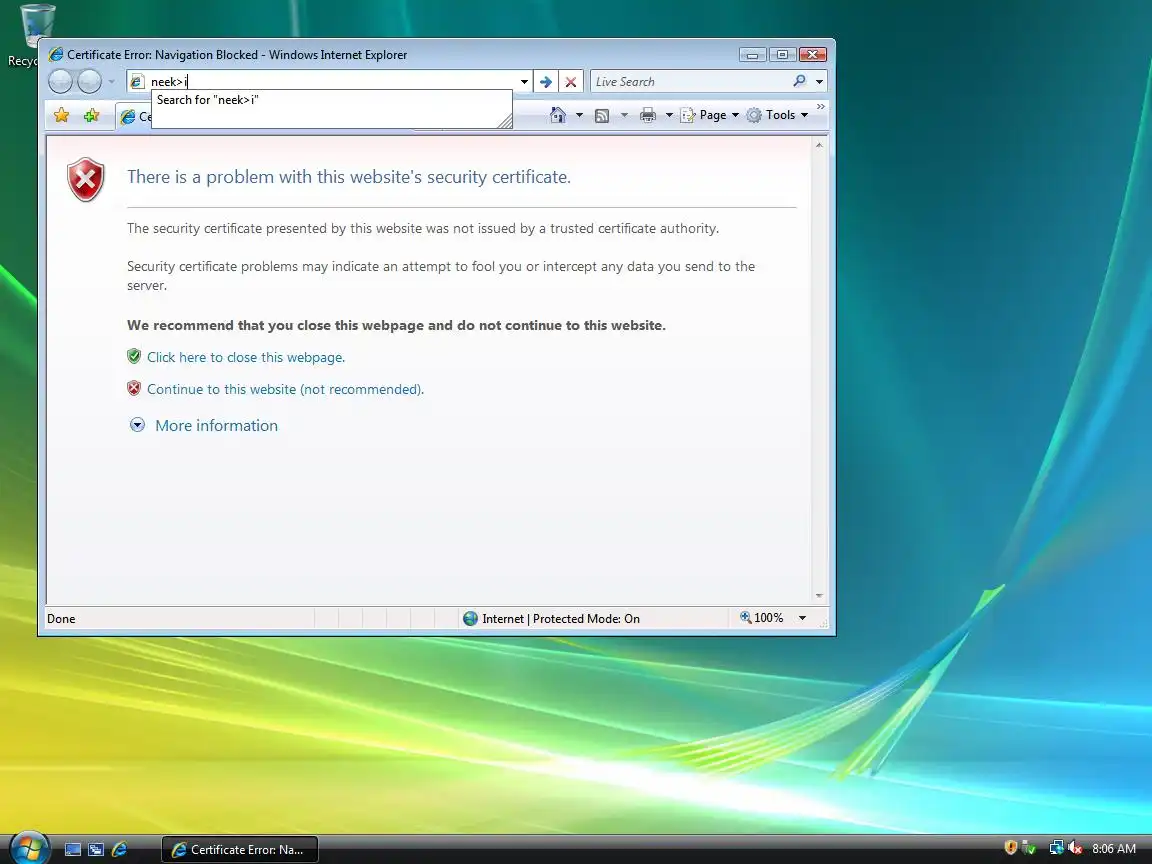Image resolution: width=1152 pixels, height=864 pixels.
Task: Click the page scrollbar up arrow
Action: click(x=819, y=145)
